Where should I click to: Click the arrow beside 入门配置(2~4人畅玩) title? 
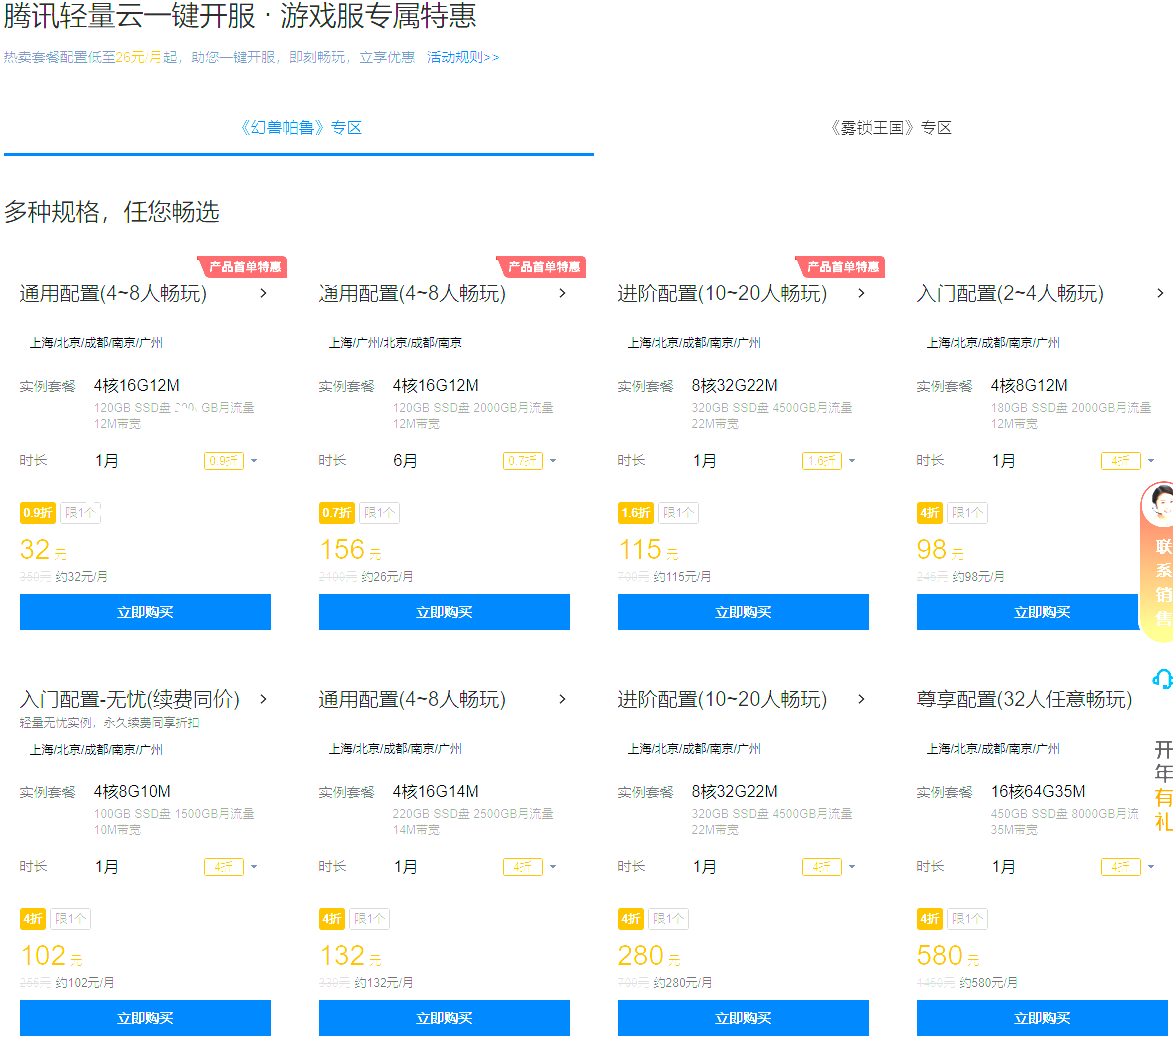pos(1160,293)
